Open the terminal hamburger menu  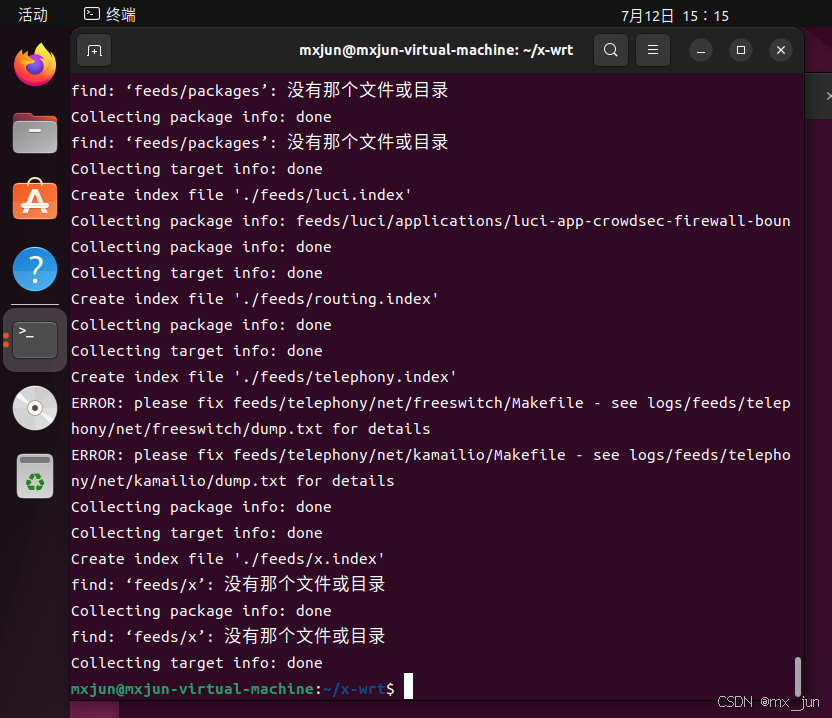pyautogui.click(x=653, y=50)
